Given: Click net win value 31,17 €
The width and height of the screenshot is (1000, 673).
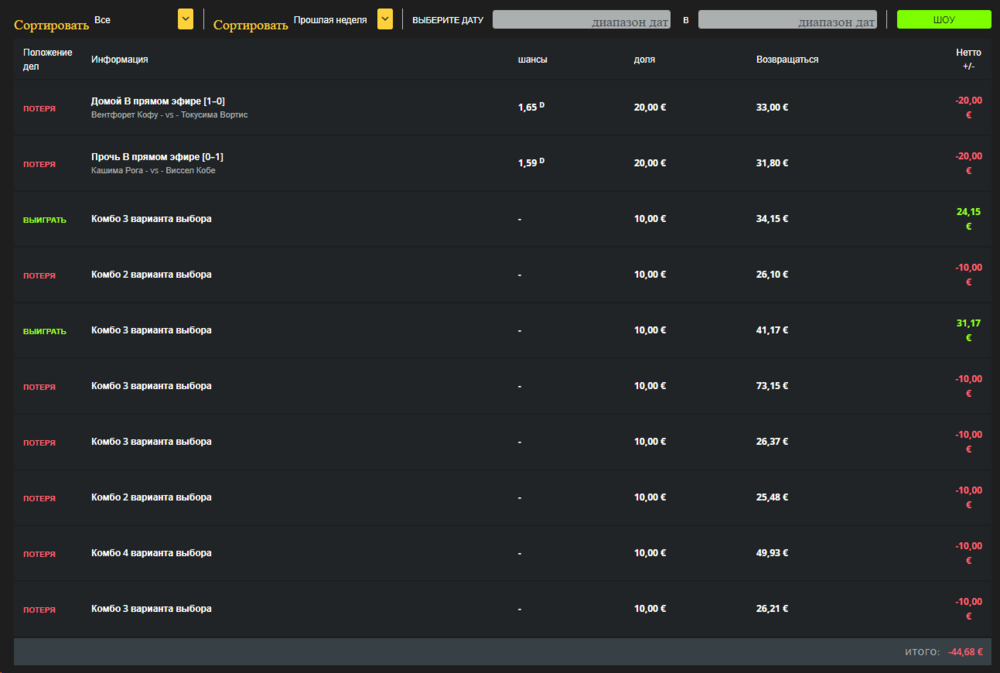Looking at the screenshot, I should click(969, 330).
